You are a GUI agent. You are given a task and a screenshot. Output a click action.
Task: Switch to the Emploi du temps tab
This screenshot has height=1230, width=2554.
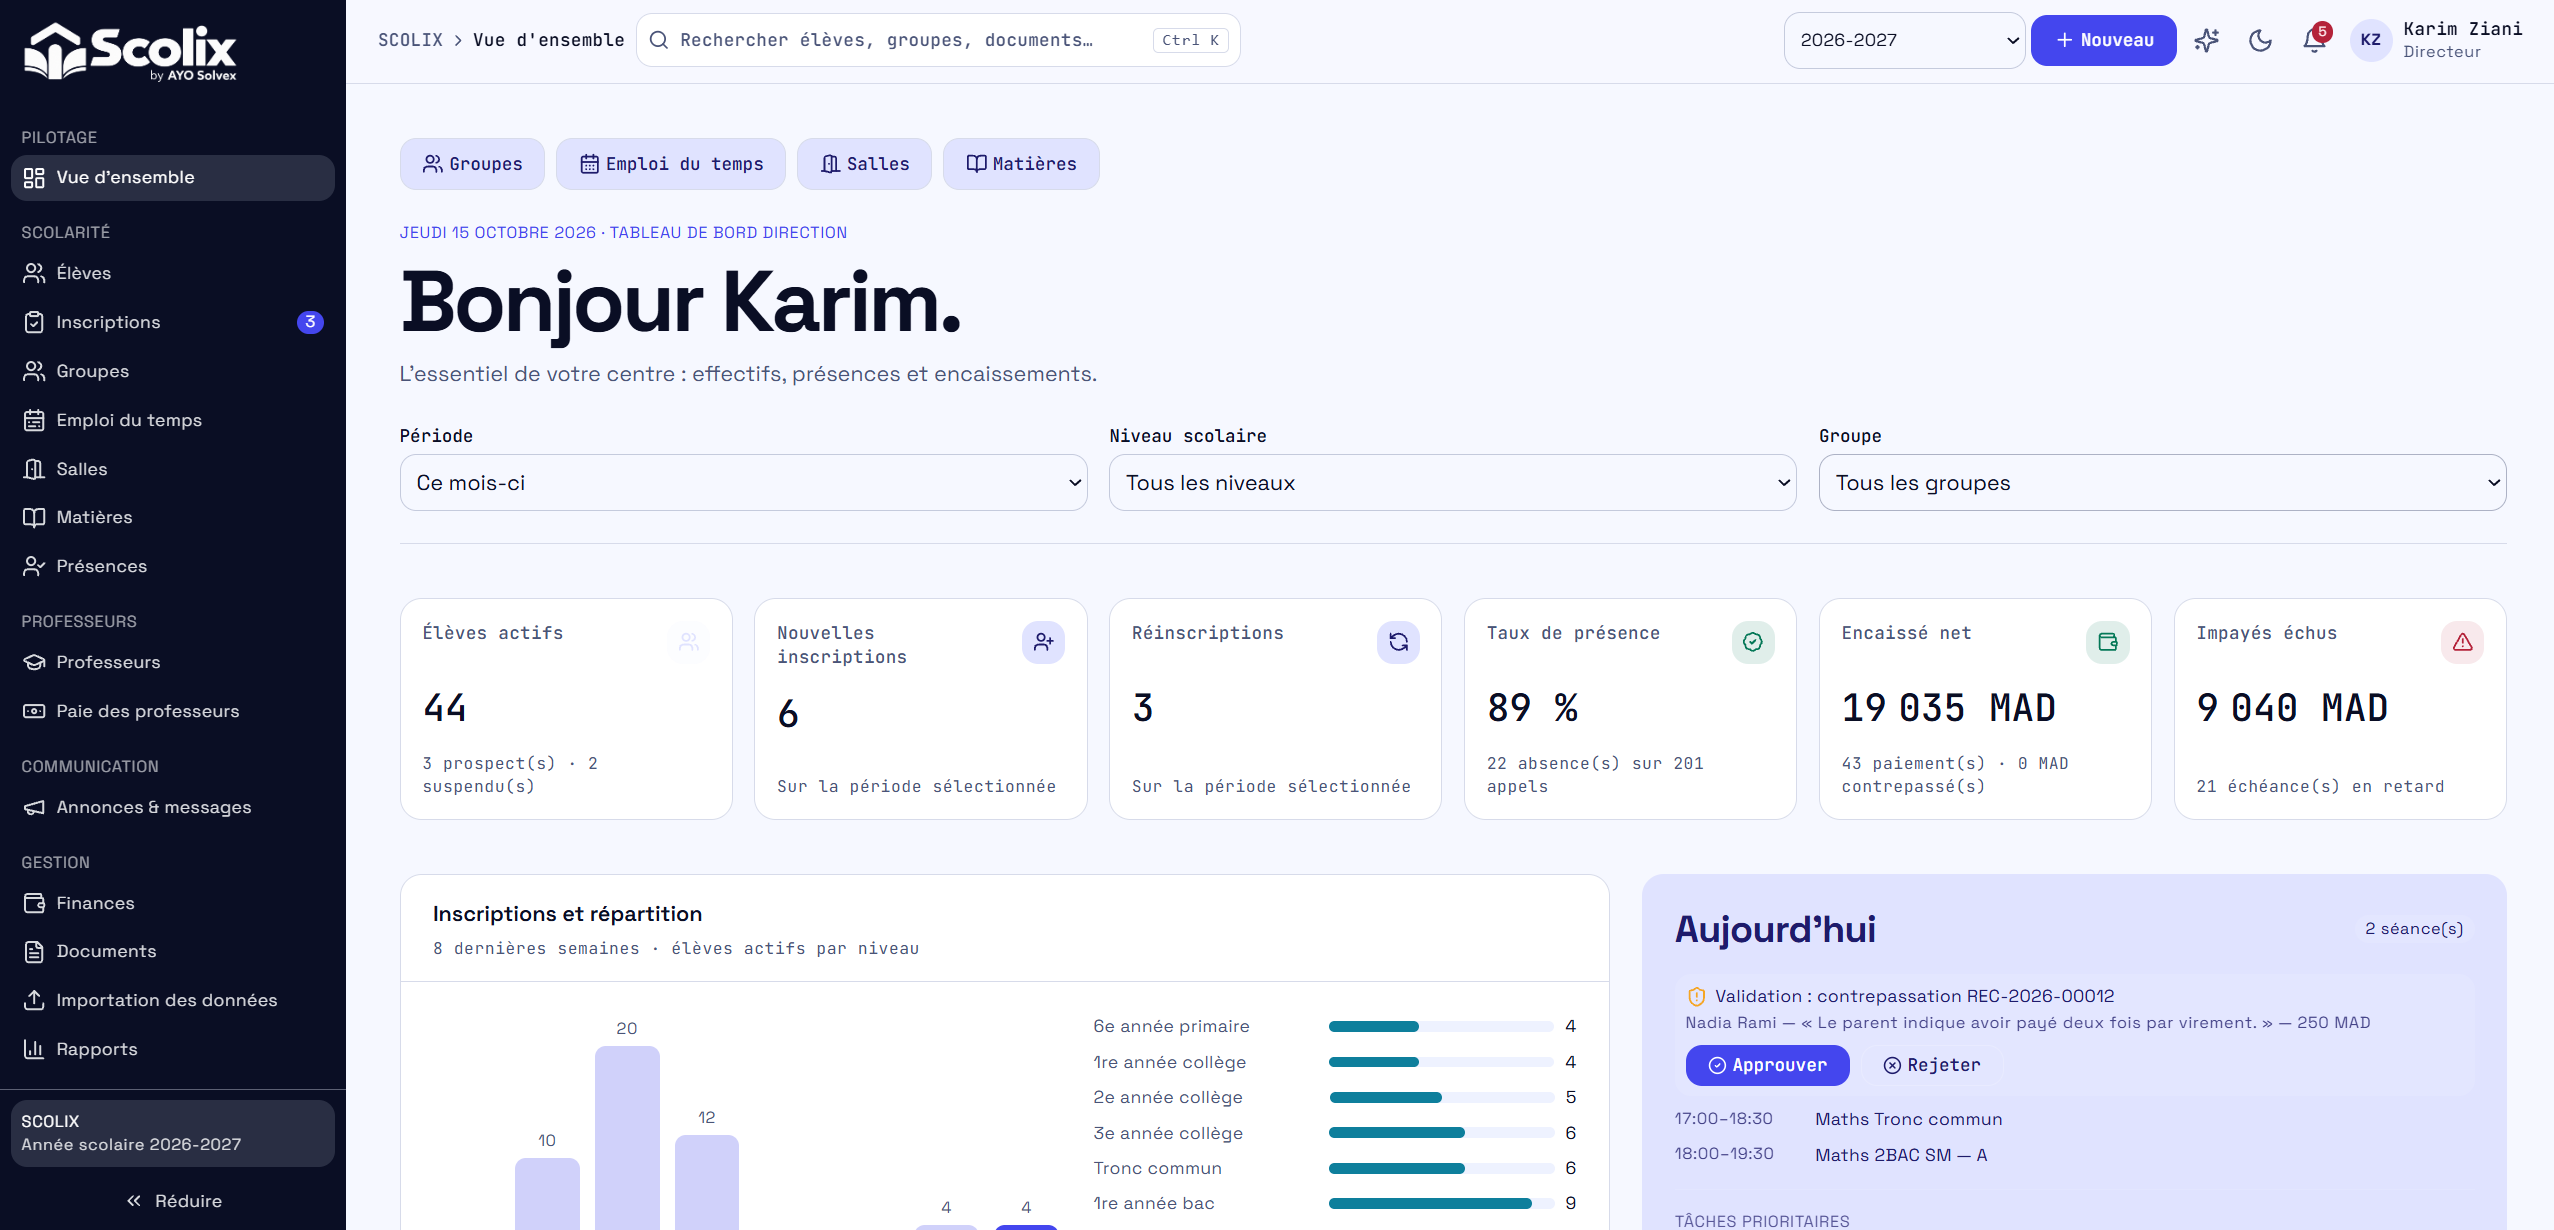(x=671, y=164)
